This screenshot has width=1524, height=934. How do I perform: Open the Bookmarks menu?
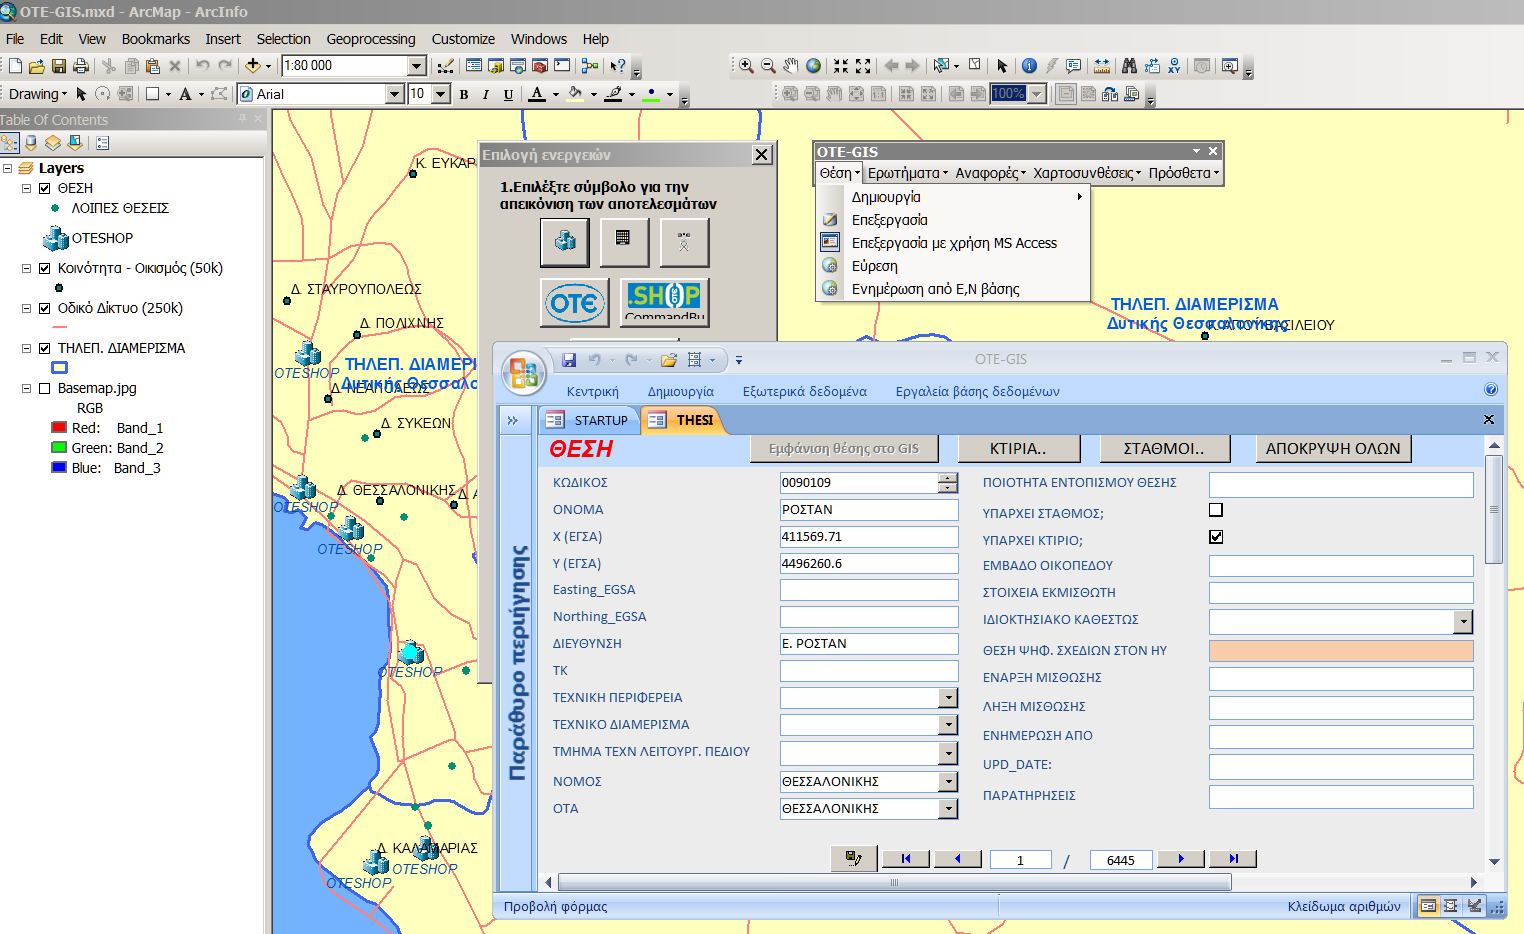click(x=156, y=39)
